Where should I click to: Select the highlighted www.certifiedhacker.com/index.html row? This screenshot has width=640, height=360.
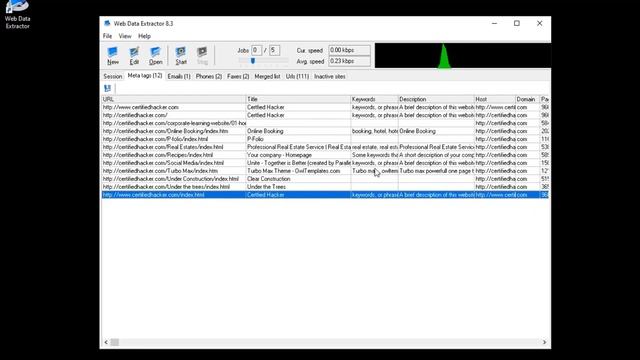[x=325, y=195]
